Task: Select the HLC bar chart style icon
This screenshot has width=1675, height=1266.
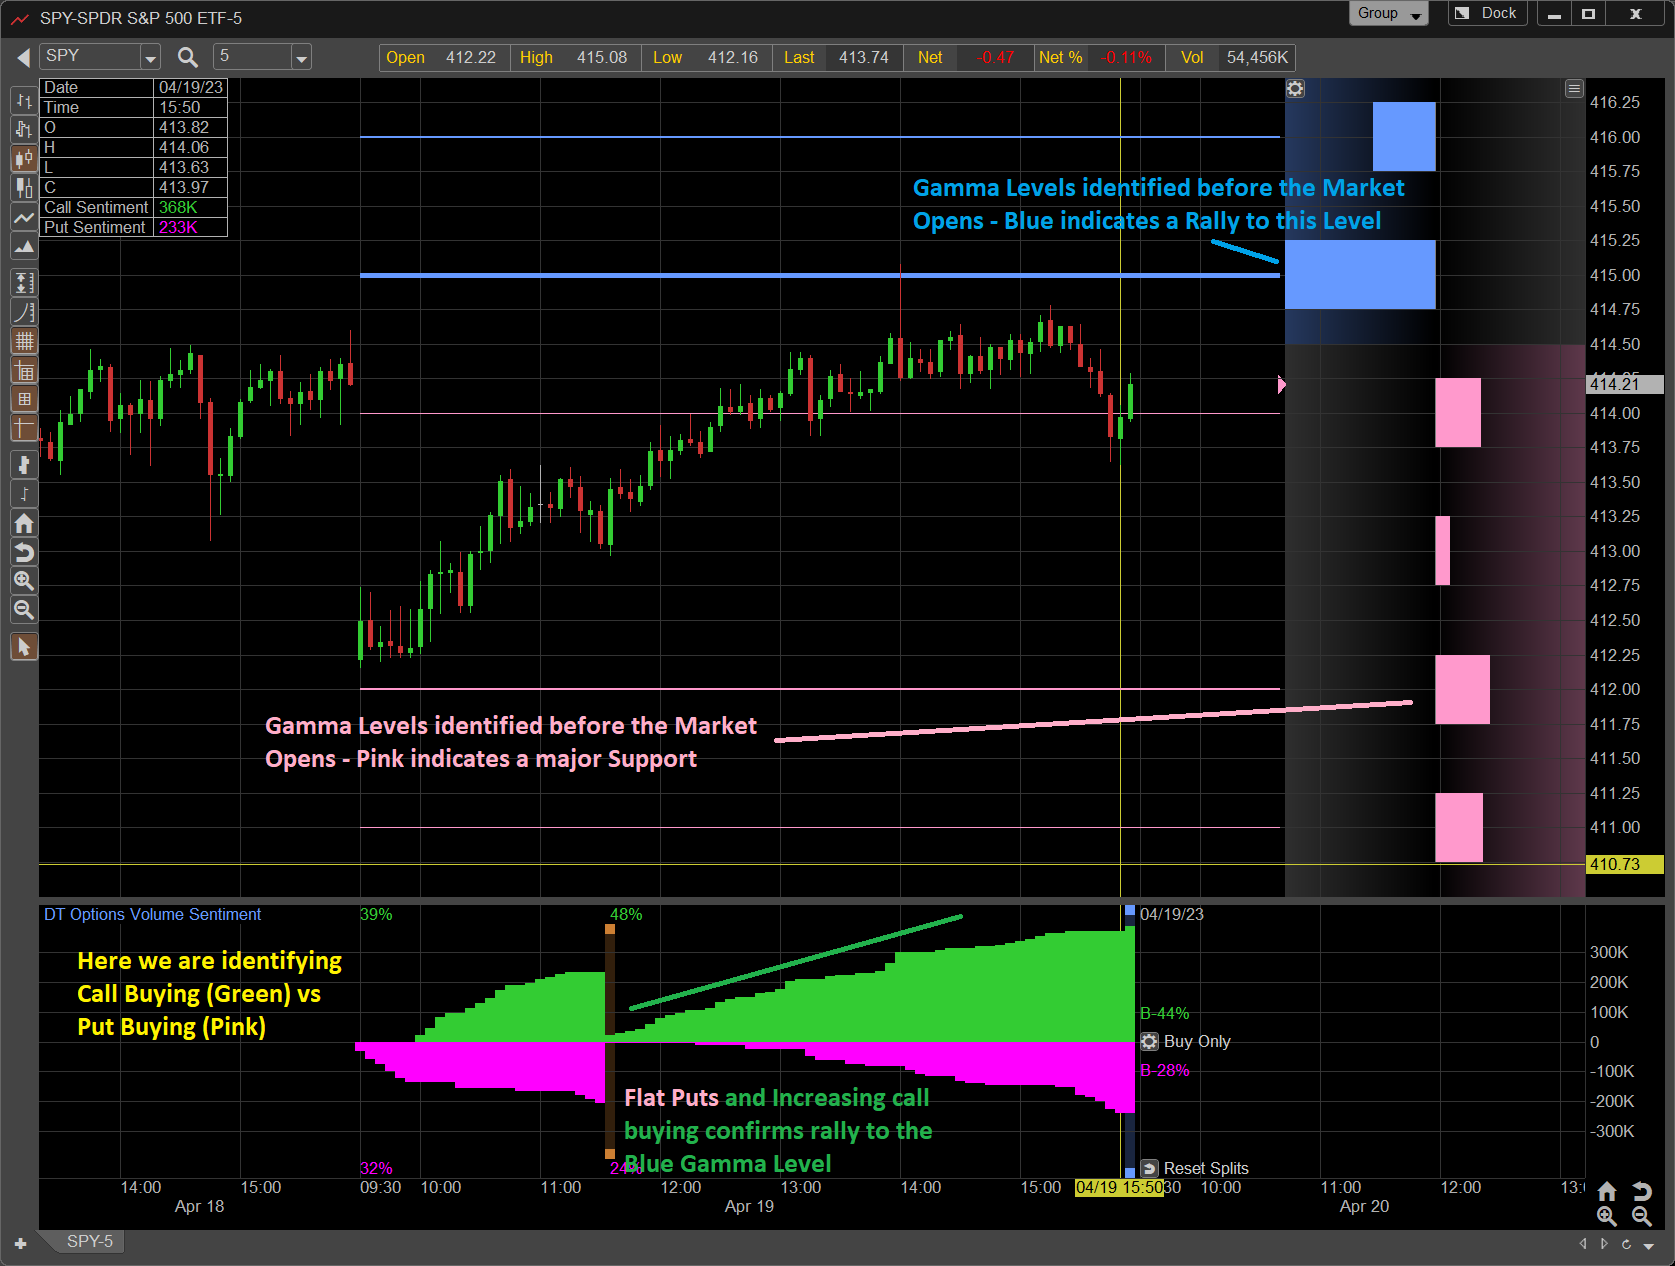Action: click(24, 129)
